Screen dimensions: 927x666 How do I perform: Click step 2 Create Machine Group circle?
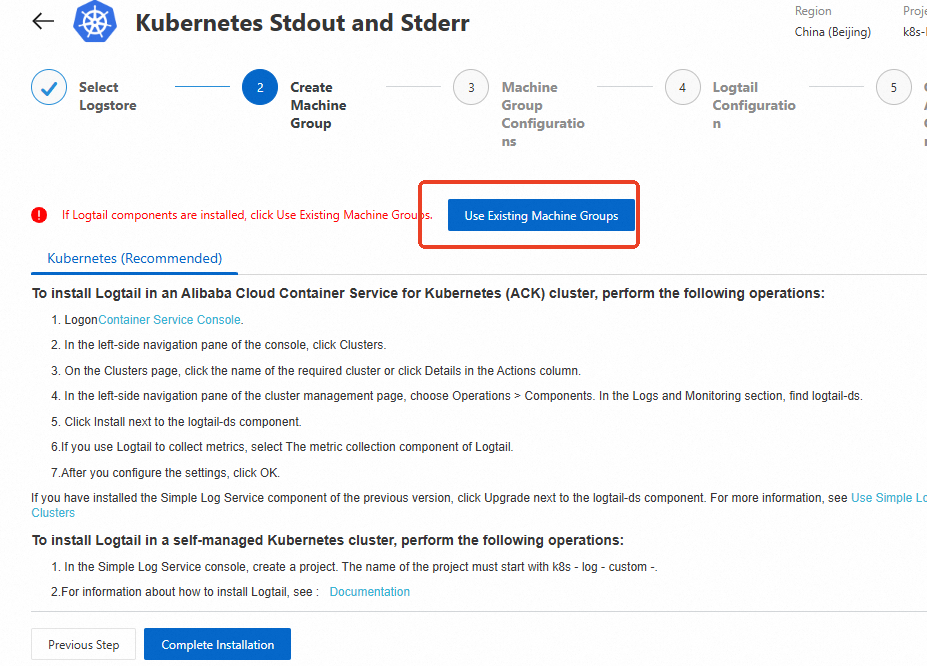(x=260, y=88)
